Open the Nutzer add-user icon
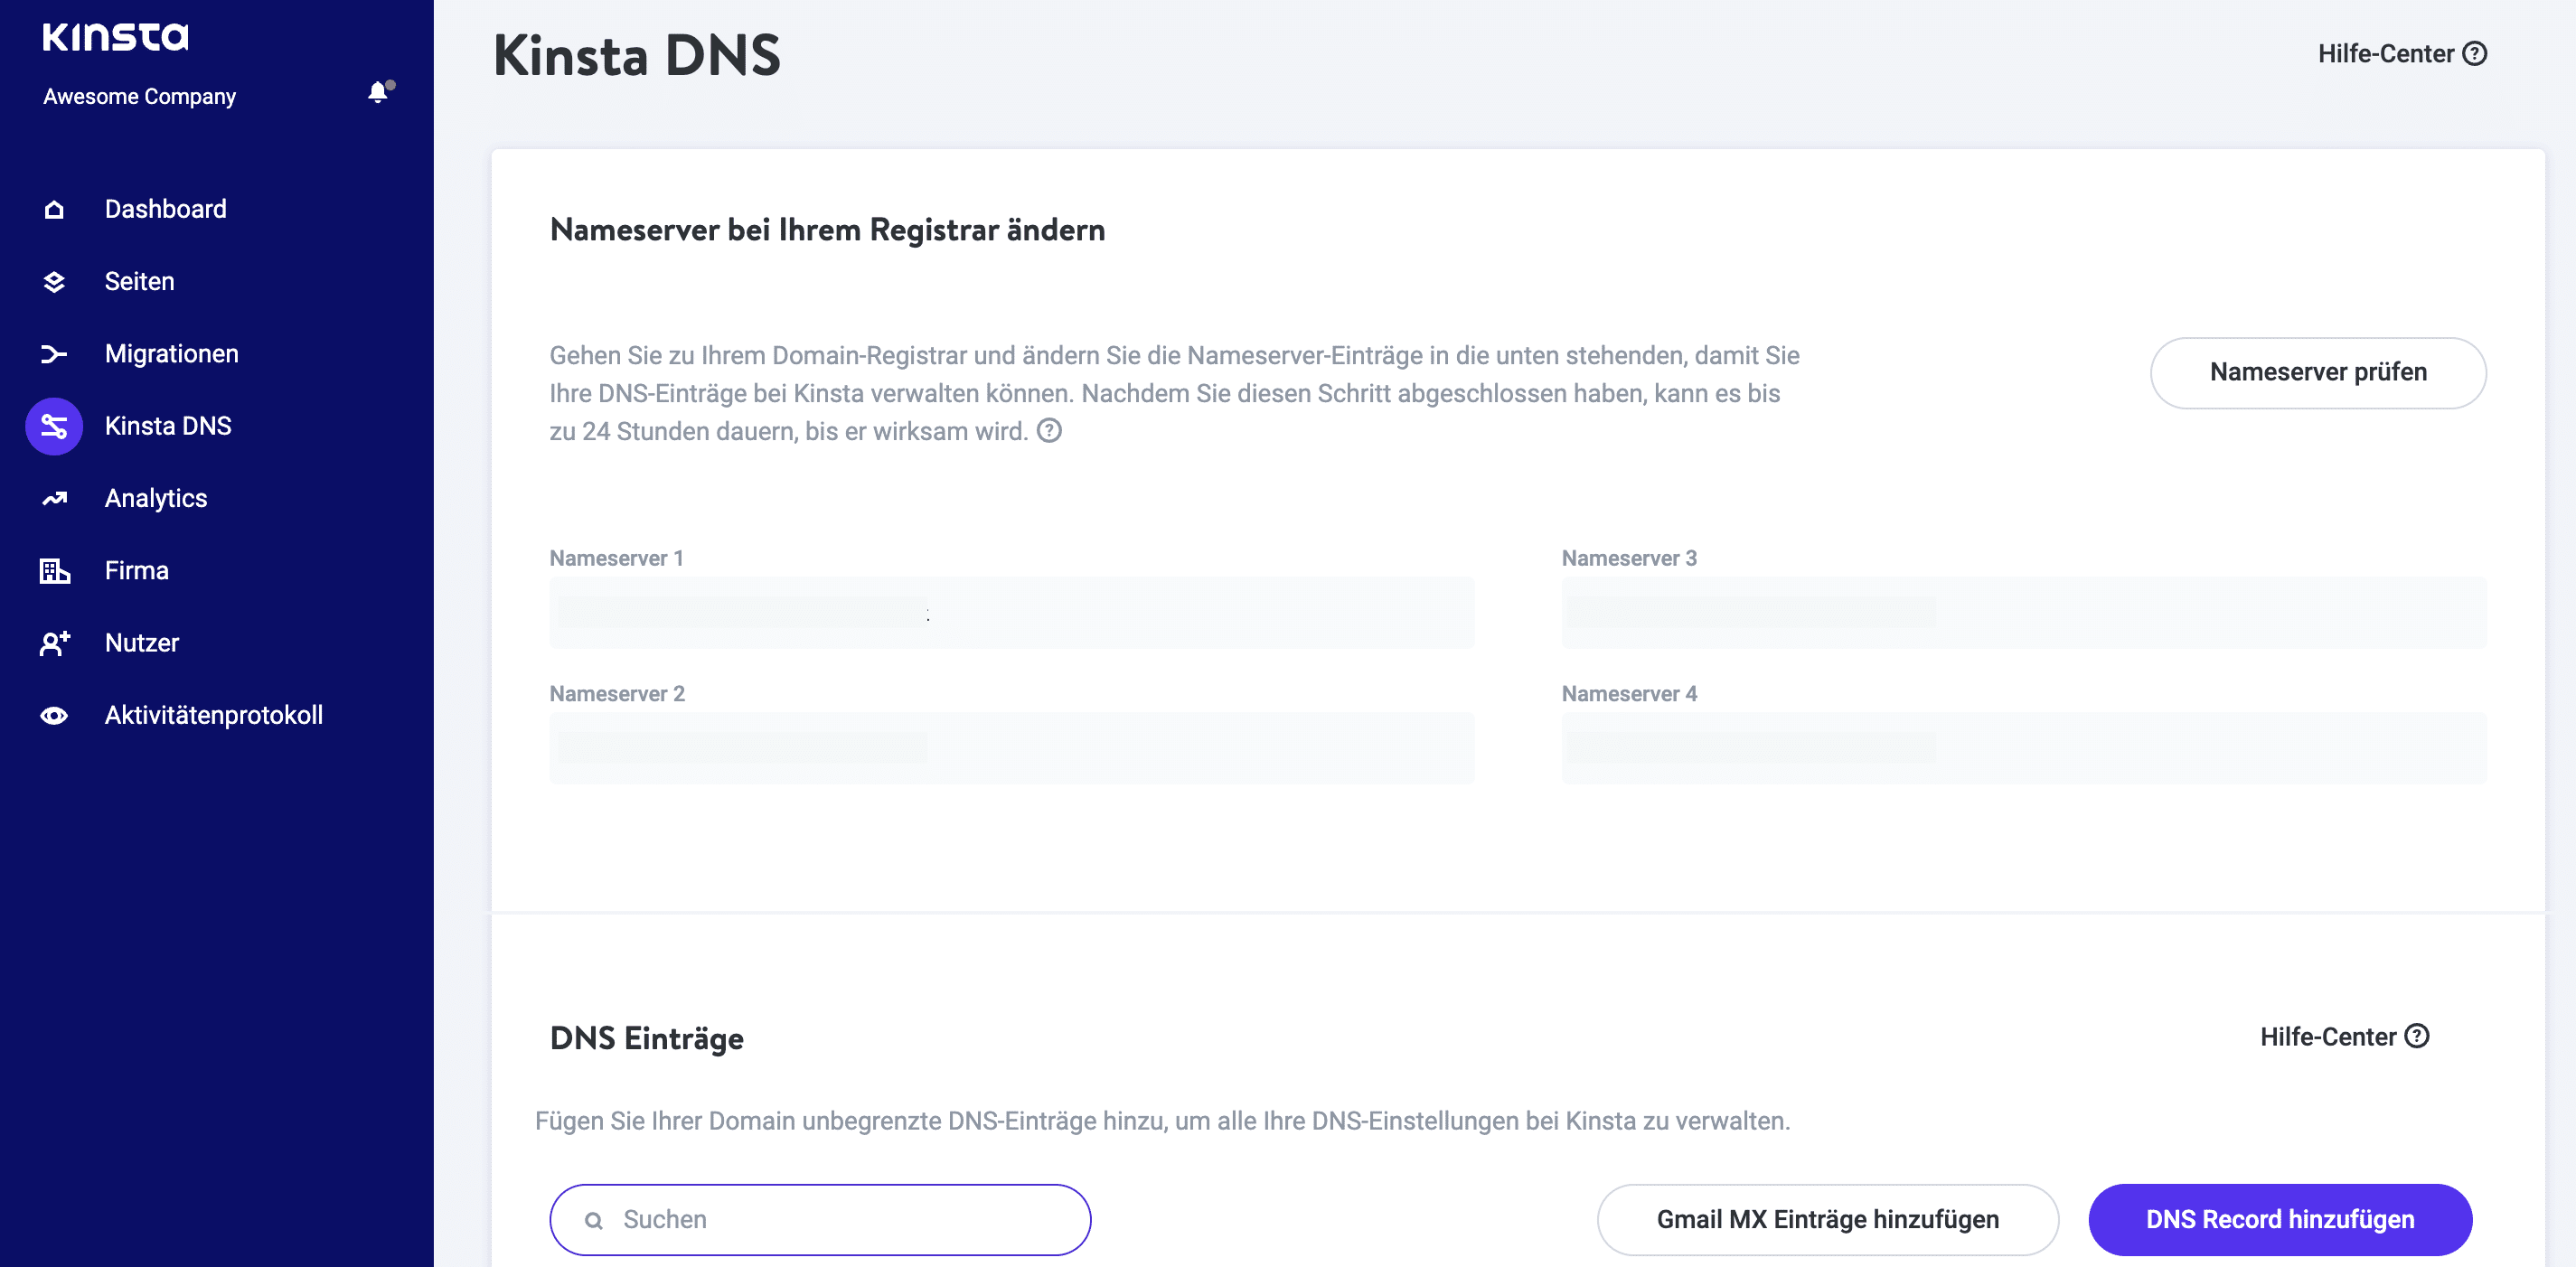2576x1267 pixels. click(54, 643)
